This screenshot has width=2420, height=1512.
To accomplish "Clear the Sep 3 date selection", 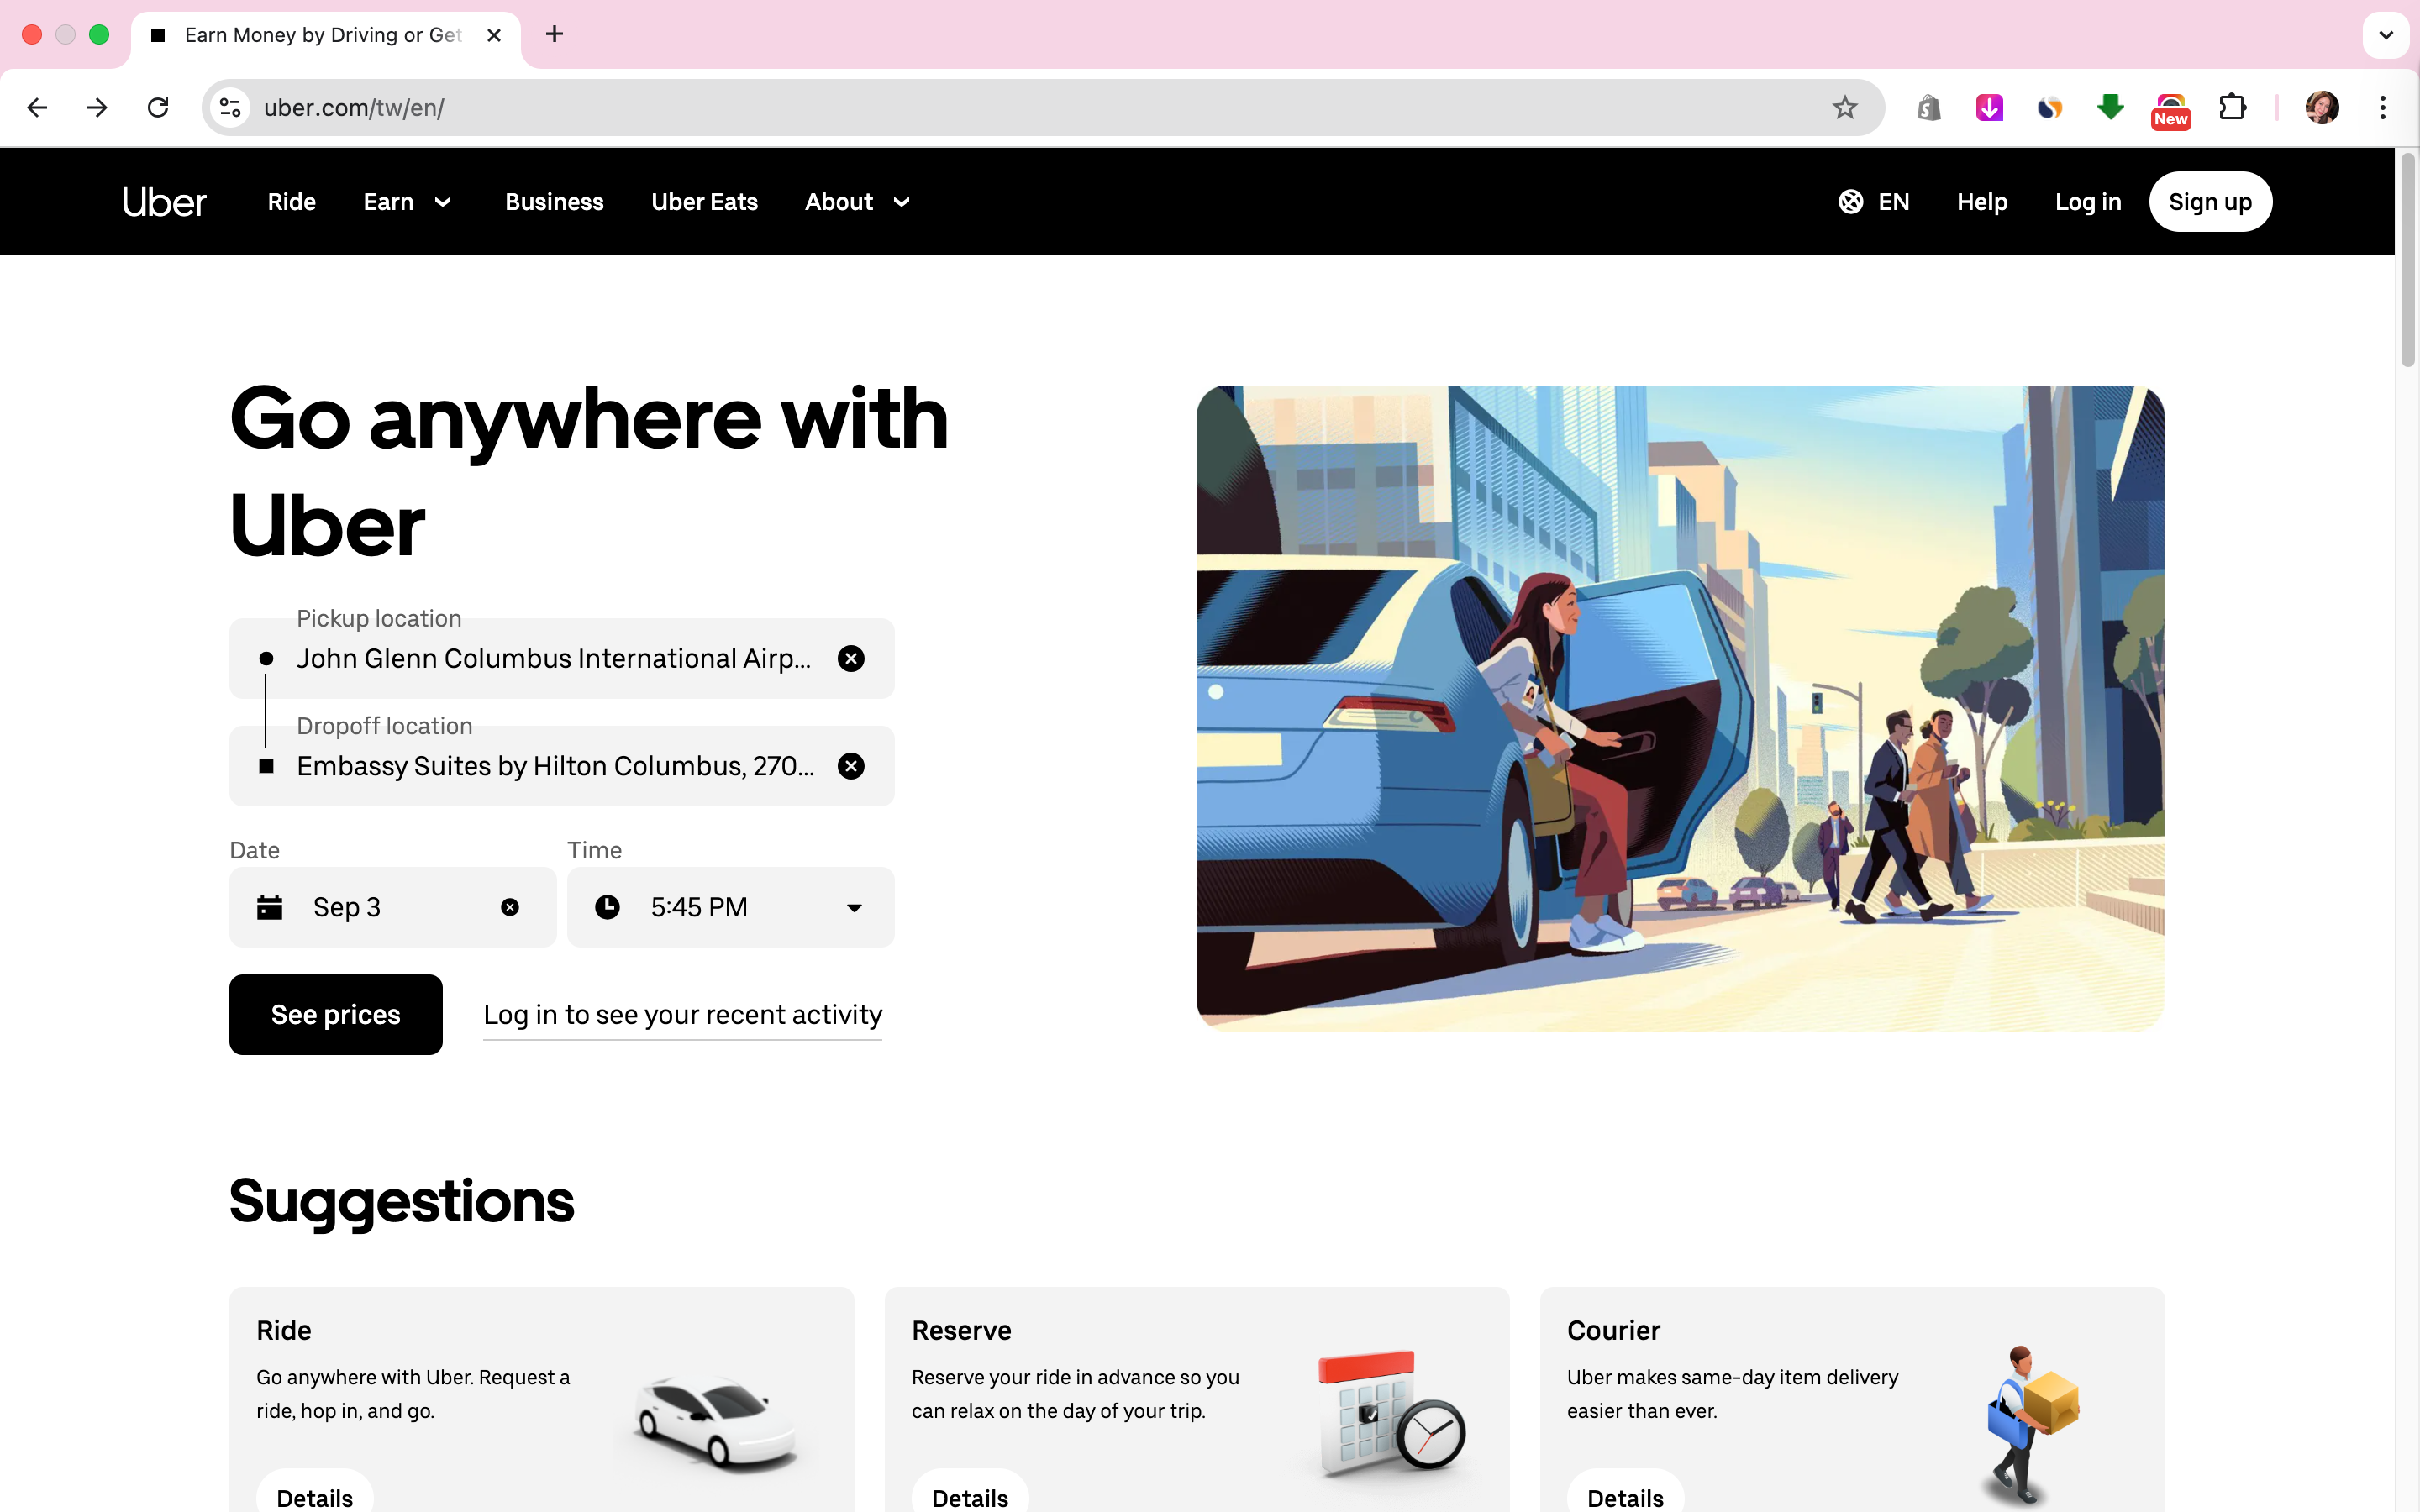I will tap(510, 907).
